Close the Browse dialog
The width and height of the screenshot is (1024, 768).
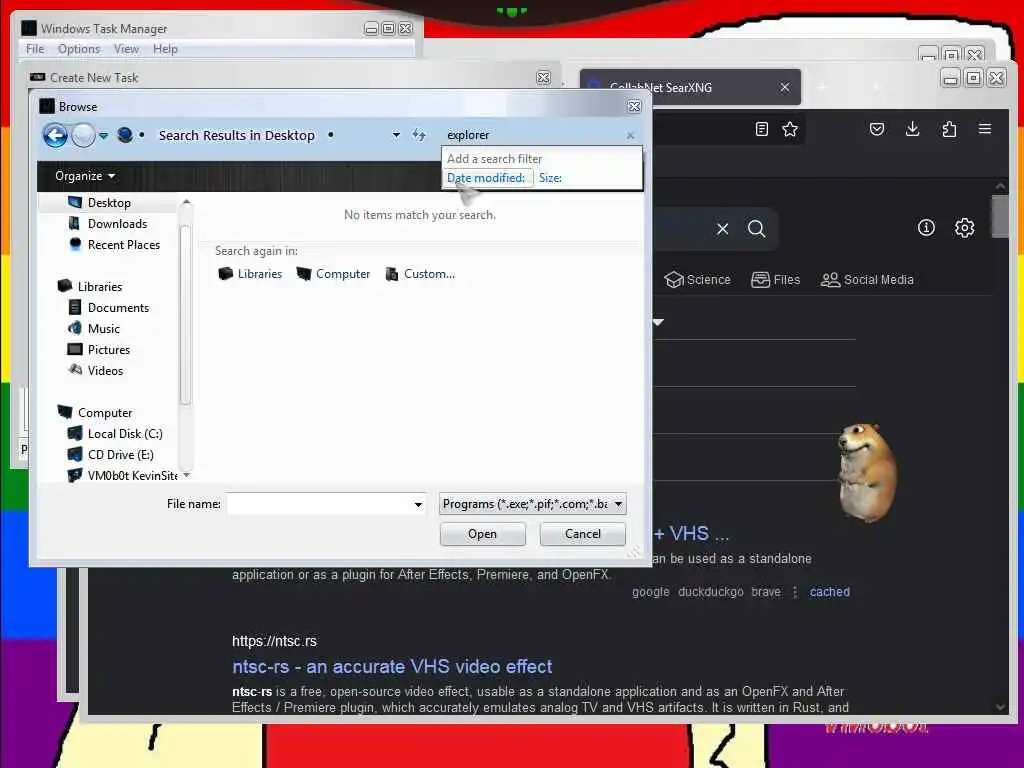[633, 106]
